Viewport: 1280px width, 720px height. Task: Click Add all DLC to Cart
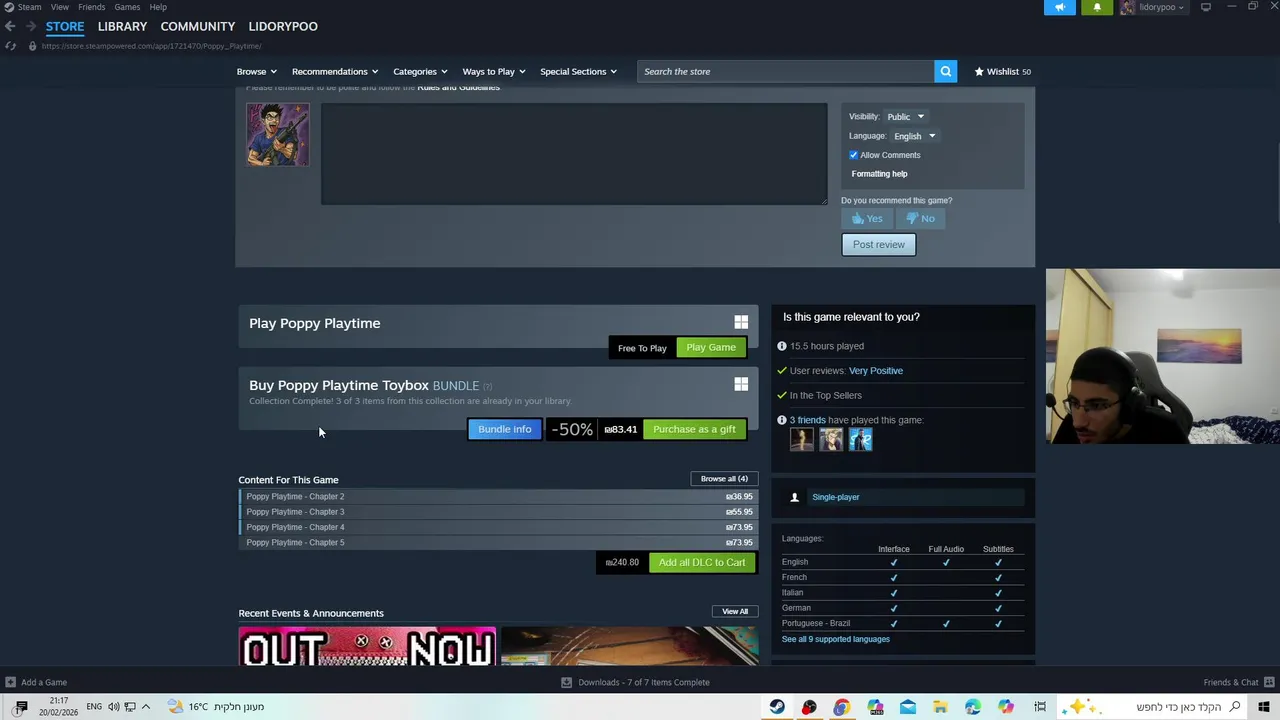pos(702,562)
